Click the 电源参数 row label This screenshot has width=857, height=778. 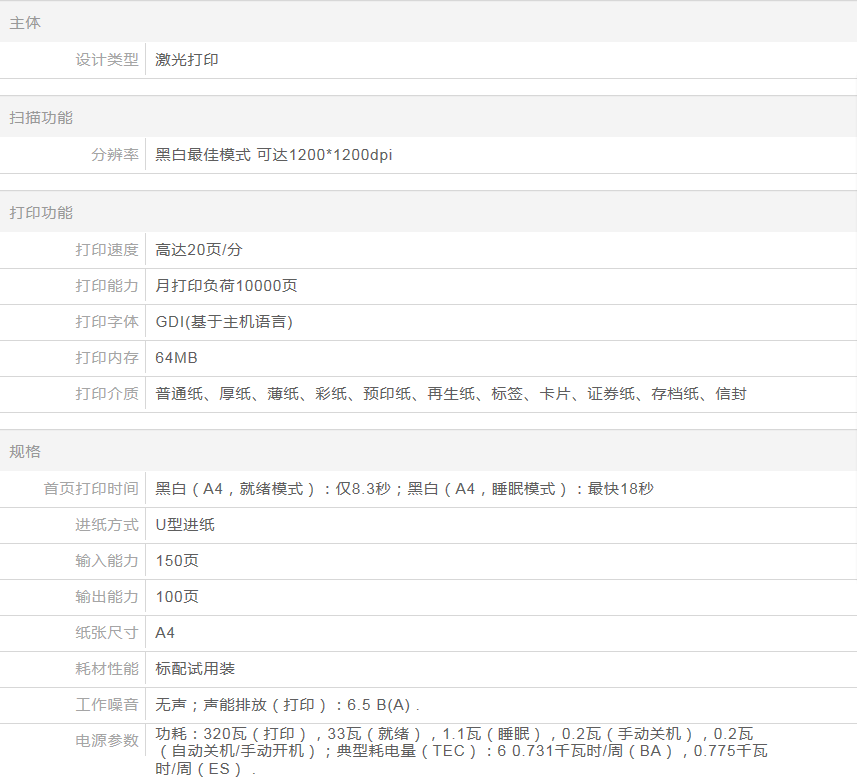(107, 741)
